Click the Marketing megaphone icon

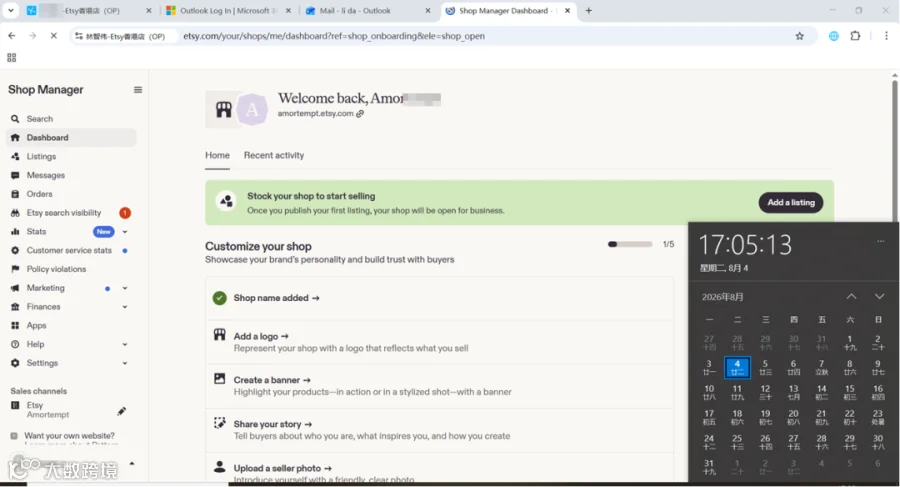pos(15,288)
